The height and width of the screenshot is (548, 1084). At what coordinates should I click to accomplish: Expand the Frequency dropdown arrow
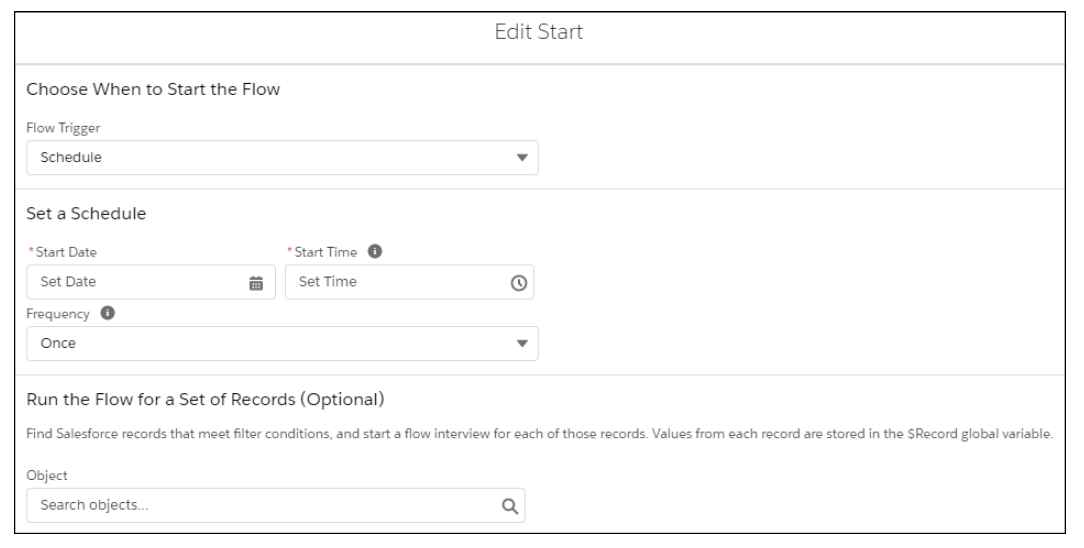click(522, 343)
